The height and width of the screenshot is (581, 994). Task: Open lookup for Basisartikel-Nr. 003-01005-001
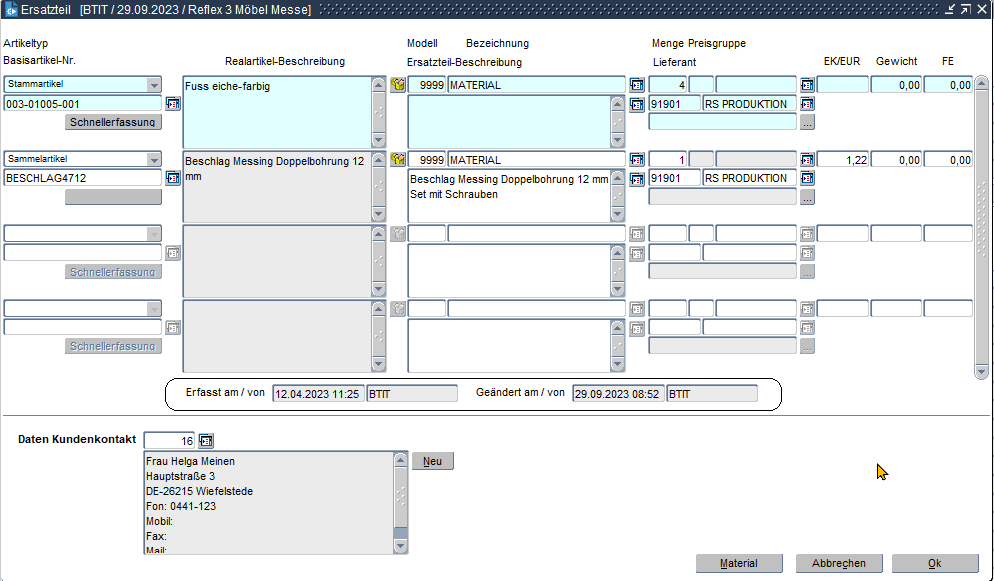tap(173, 104)
